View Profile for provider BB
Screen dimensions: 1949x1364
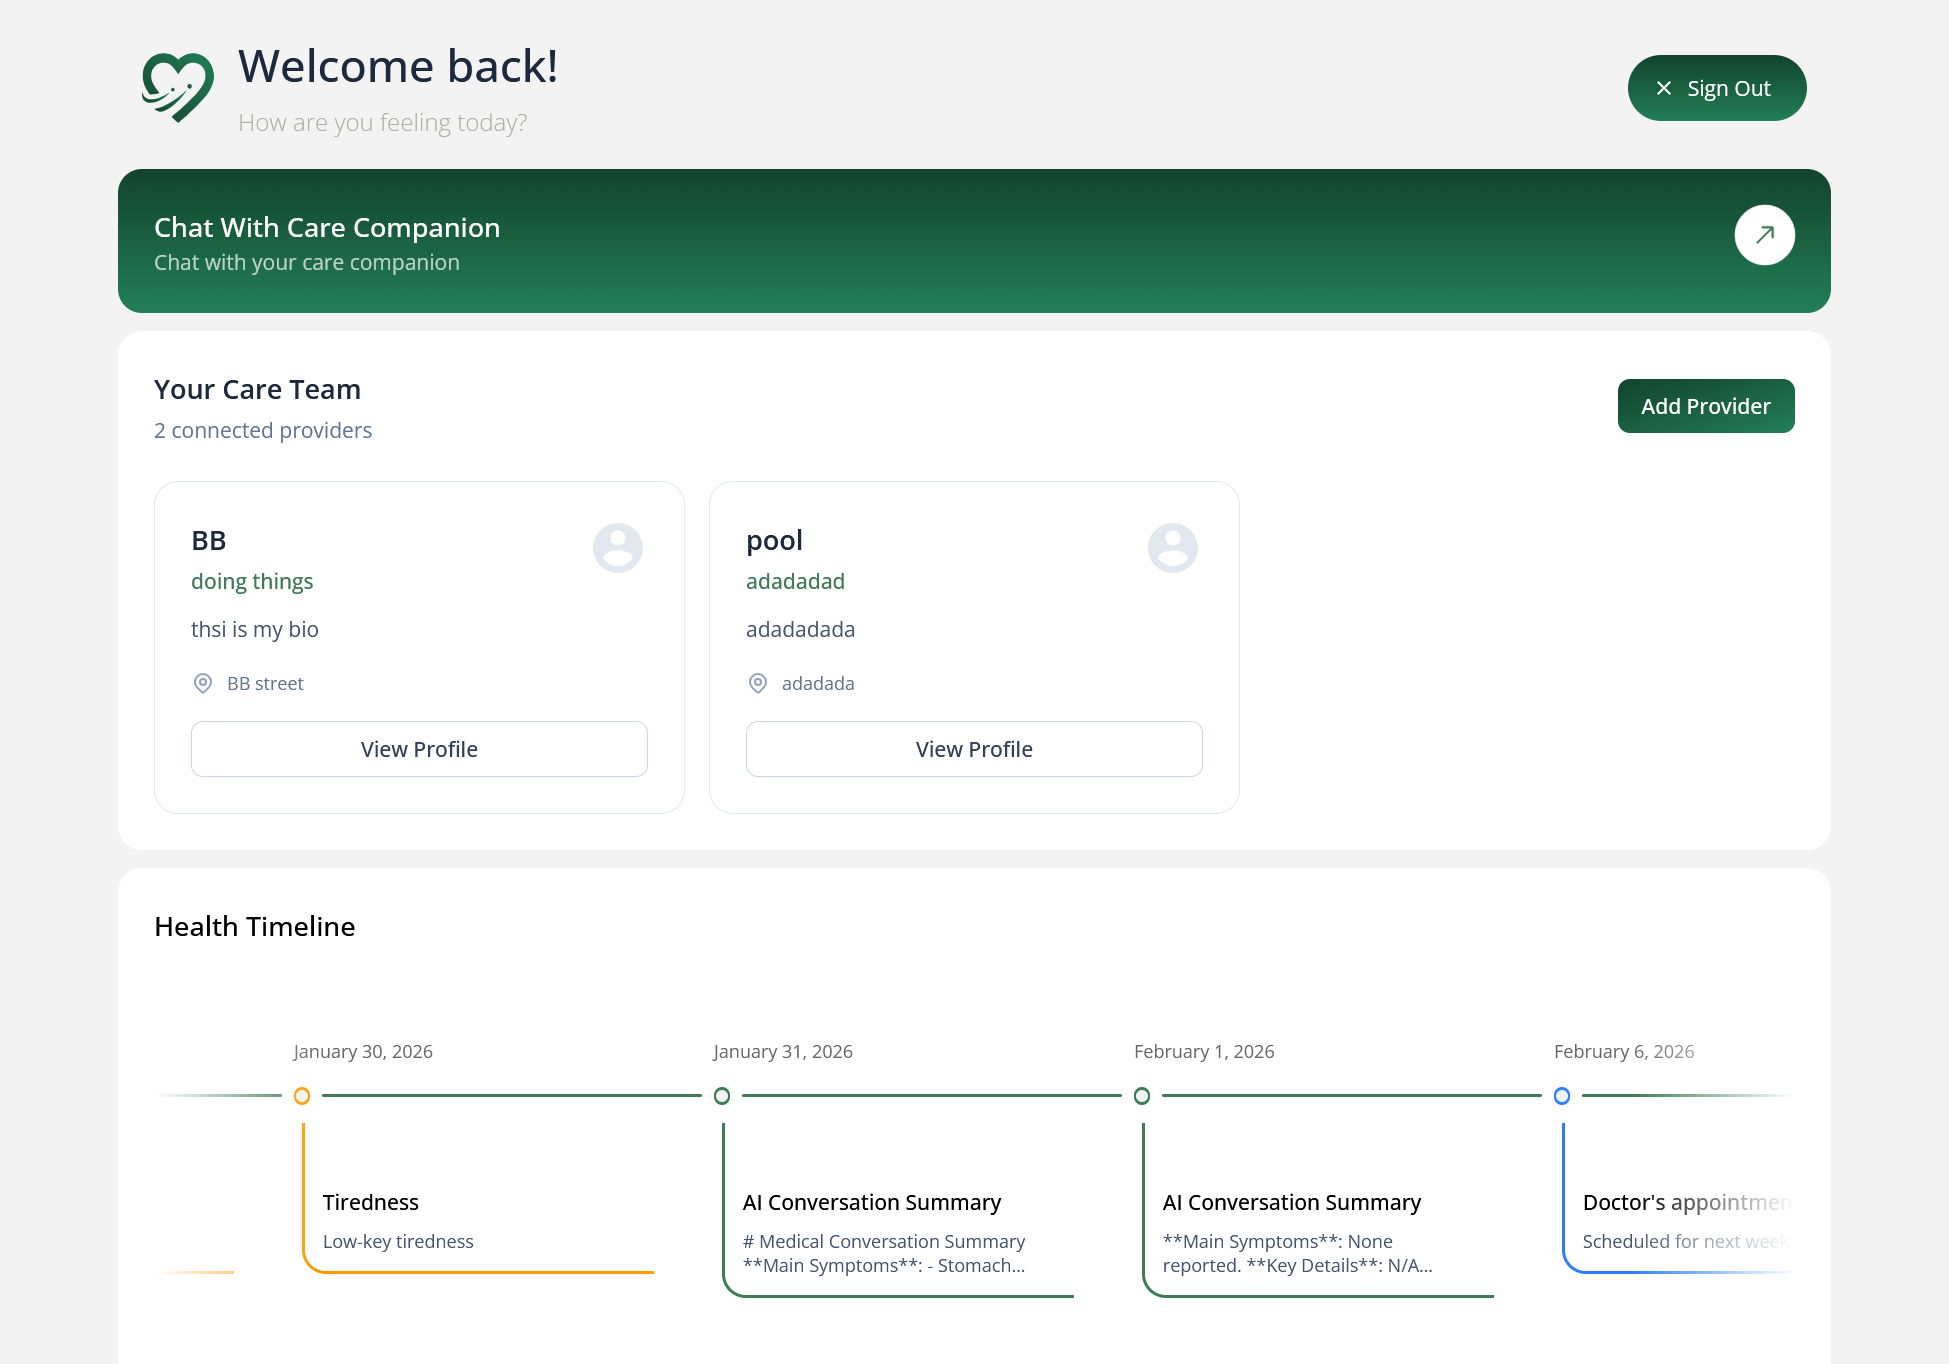(419, 749)
